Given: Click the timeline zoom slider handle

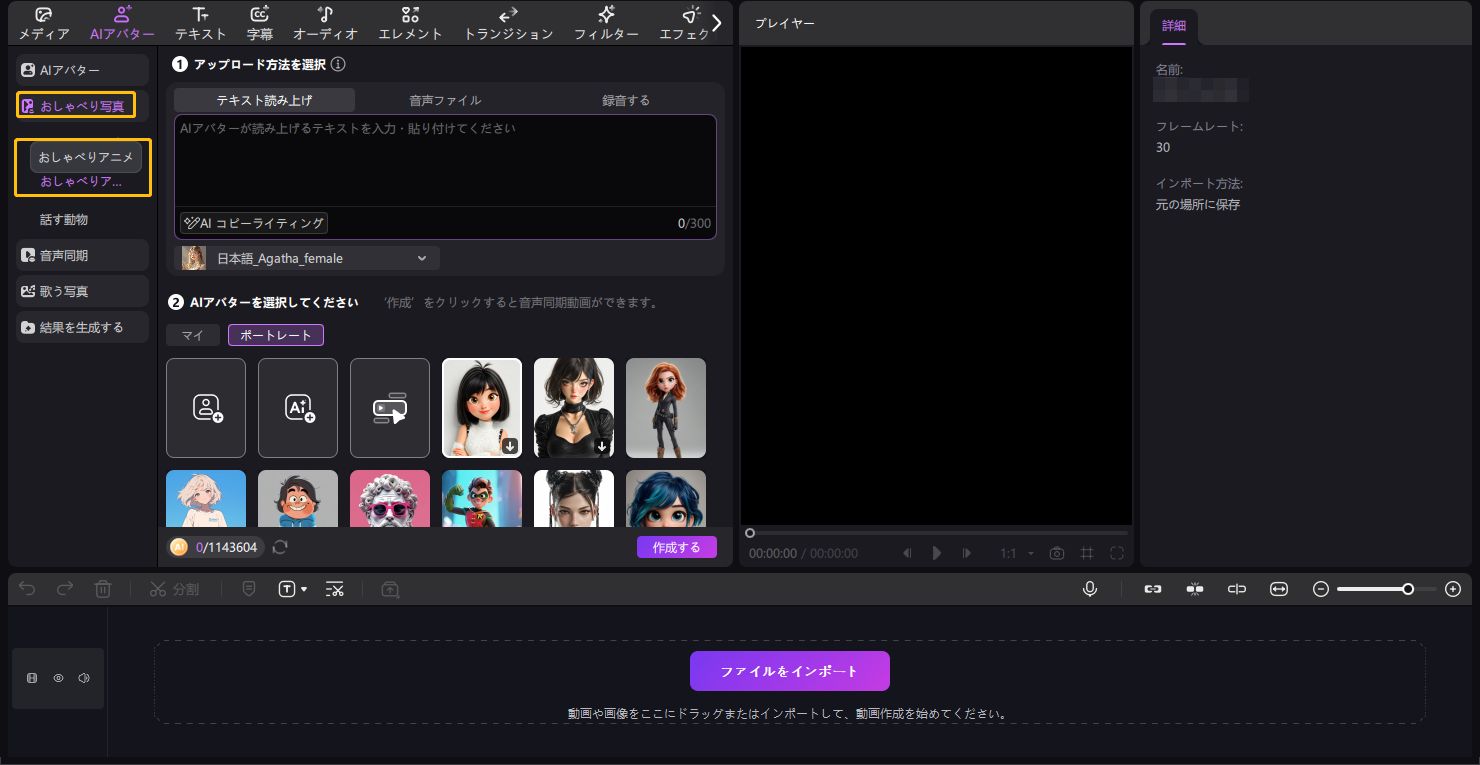Looking at the screenshot, I should [1408, 589].
